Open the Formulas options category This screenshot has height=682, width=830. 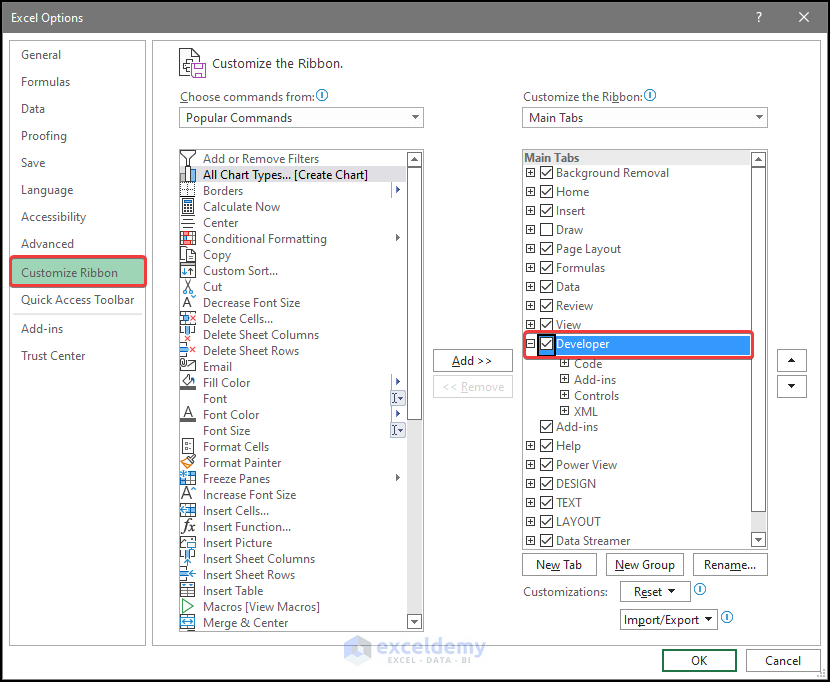pos(46,82)
